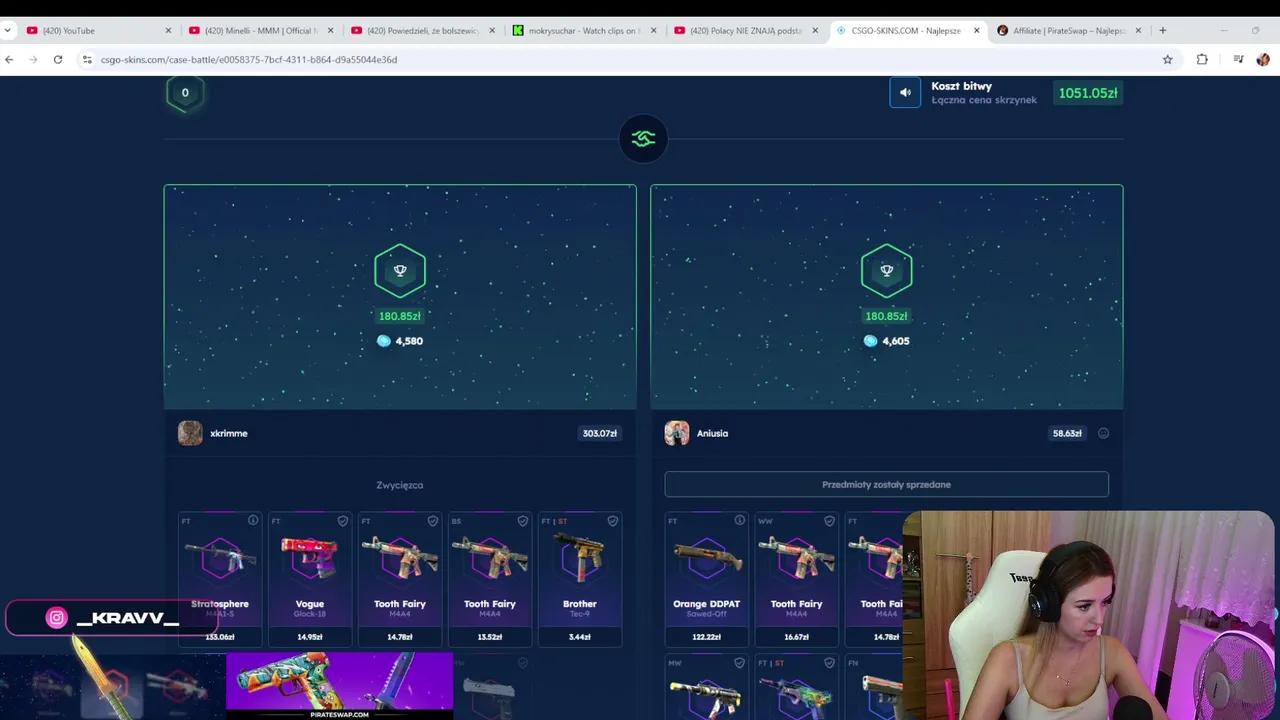Viewport: 1280px width, 720px height.
Task: Open the media controls icon in toolbar
Action: tap(1238, 59)
